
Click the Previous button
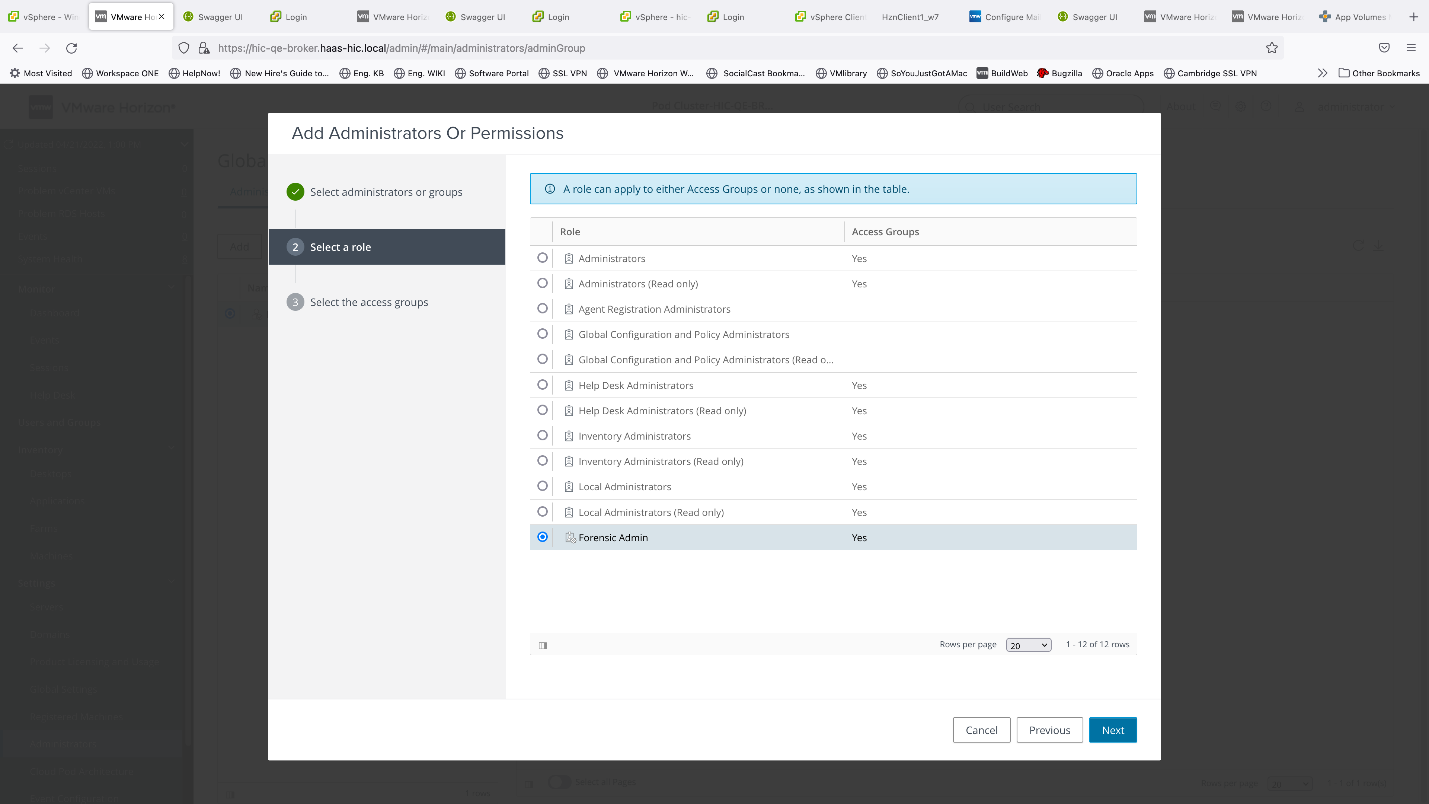(1049, 730)
